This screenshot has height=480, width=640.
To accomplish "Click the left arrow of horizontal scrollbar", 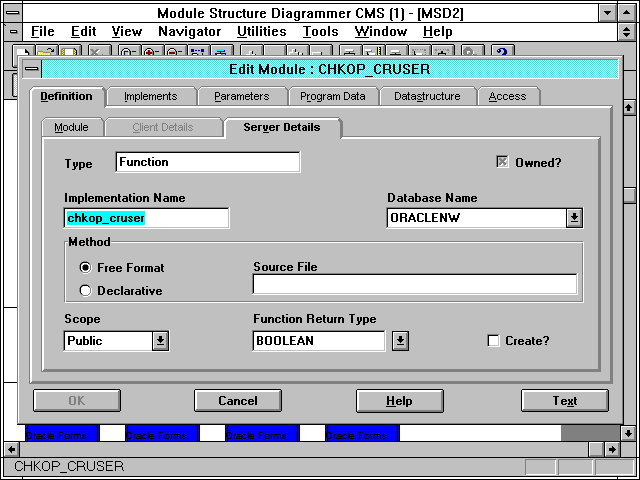I will pyautogui.click(x=9, y=450).
